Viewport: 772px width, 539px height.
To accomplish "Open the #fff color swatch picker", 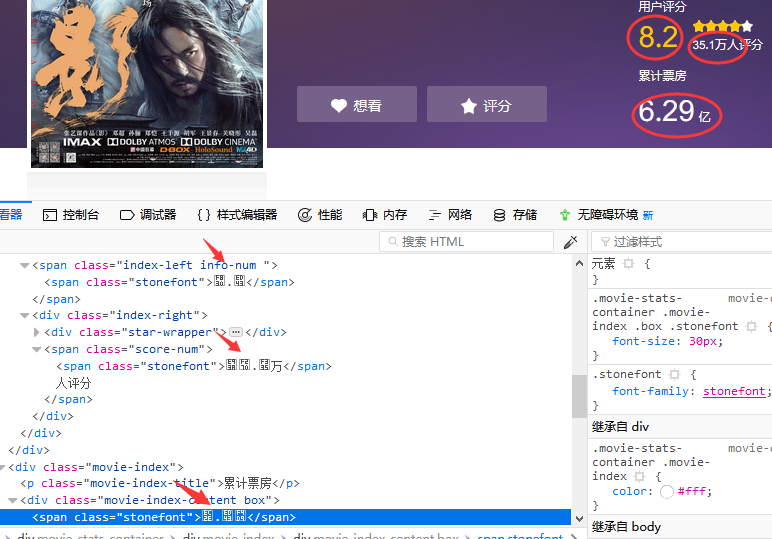I will (667, 492).
